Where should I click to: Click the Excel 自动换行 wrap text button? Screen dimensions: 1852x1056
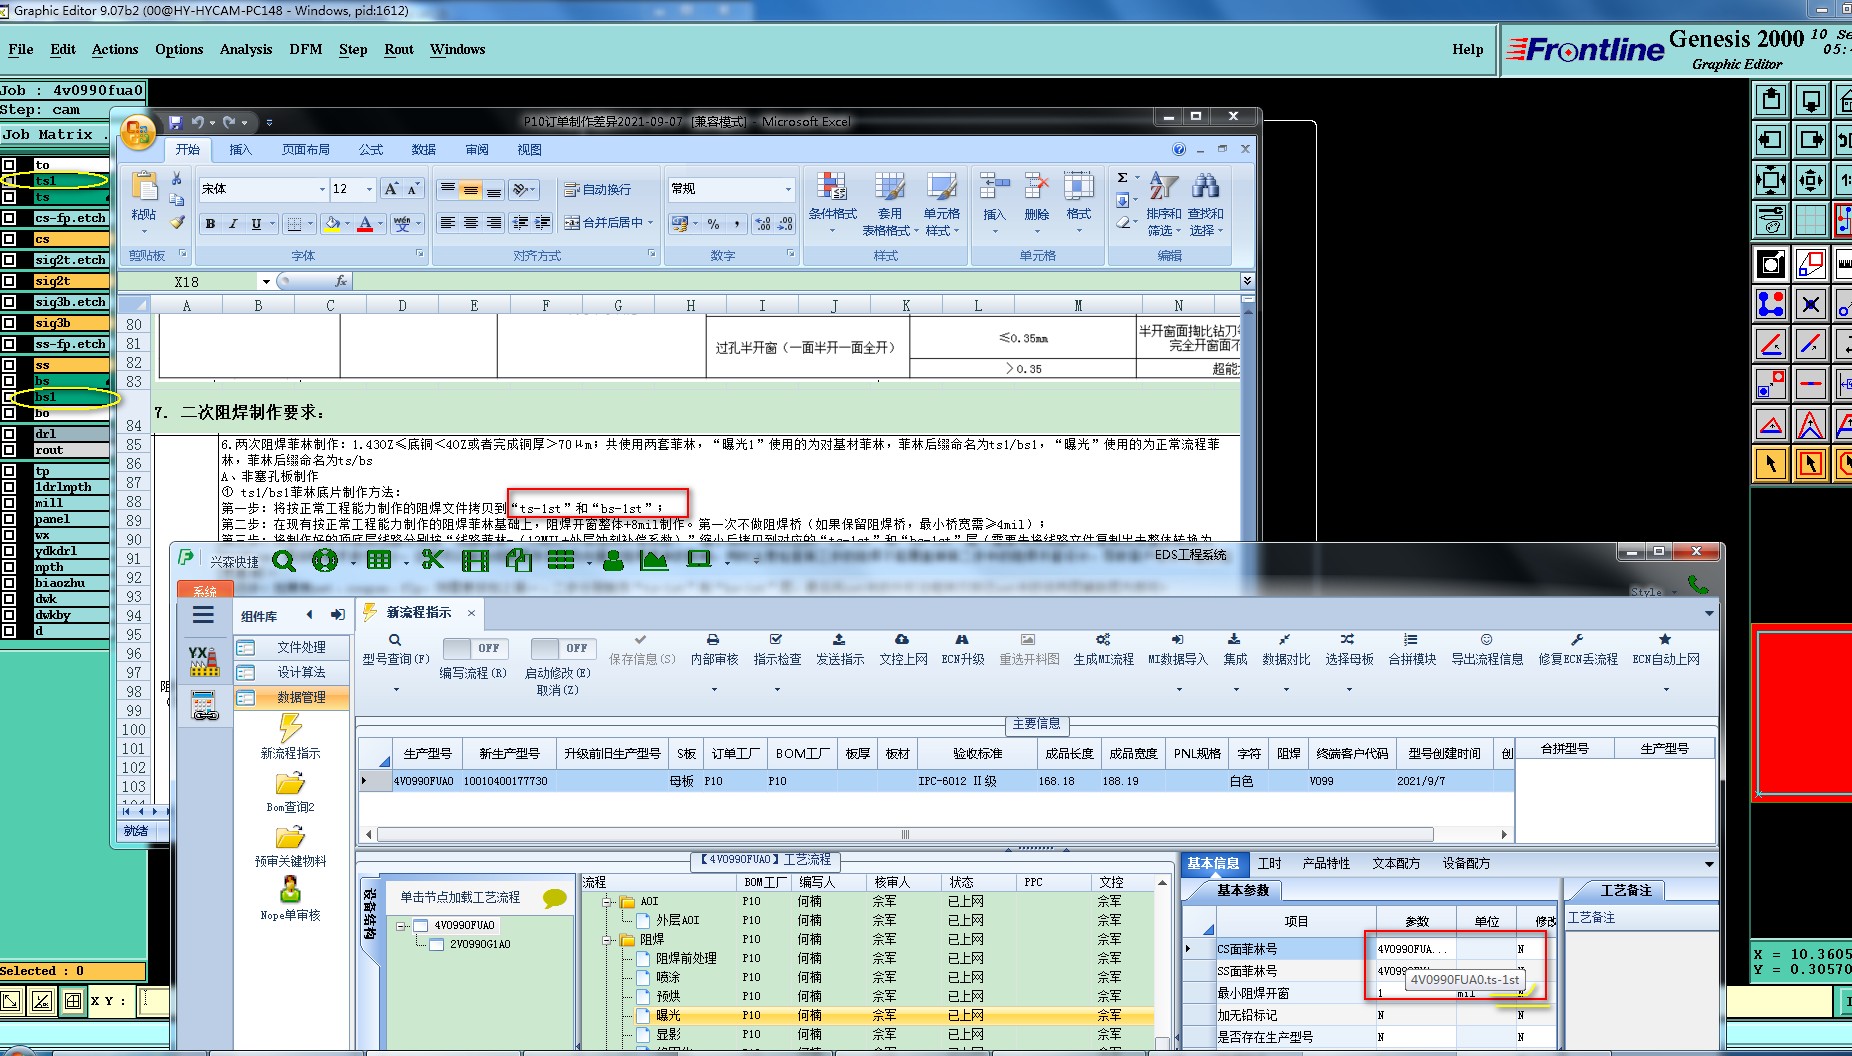click(598, 189)
